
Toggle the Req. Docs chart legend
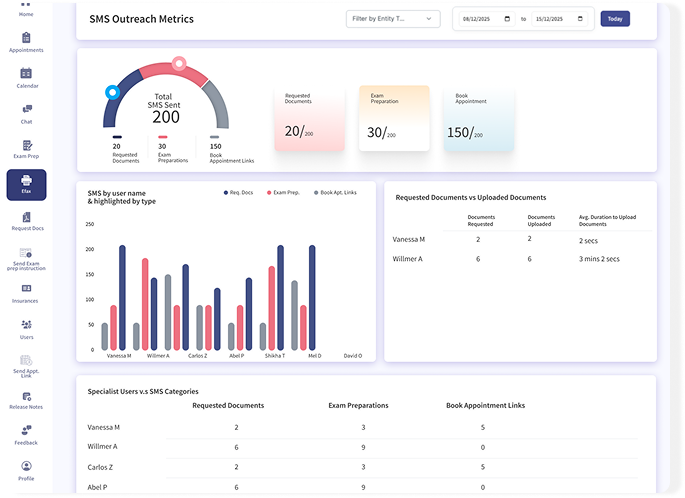(239, 193)
